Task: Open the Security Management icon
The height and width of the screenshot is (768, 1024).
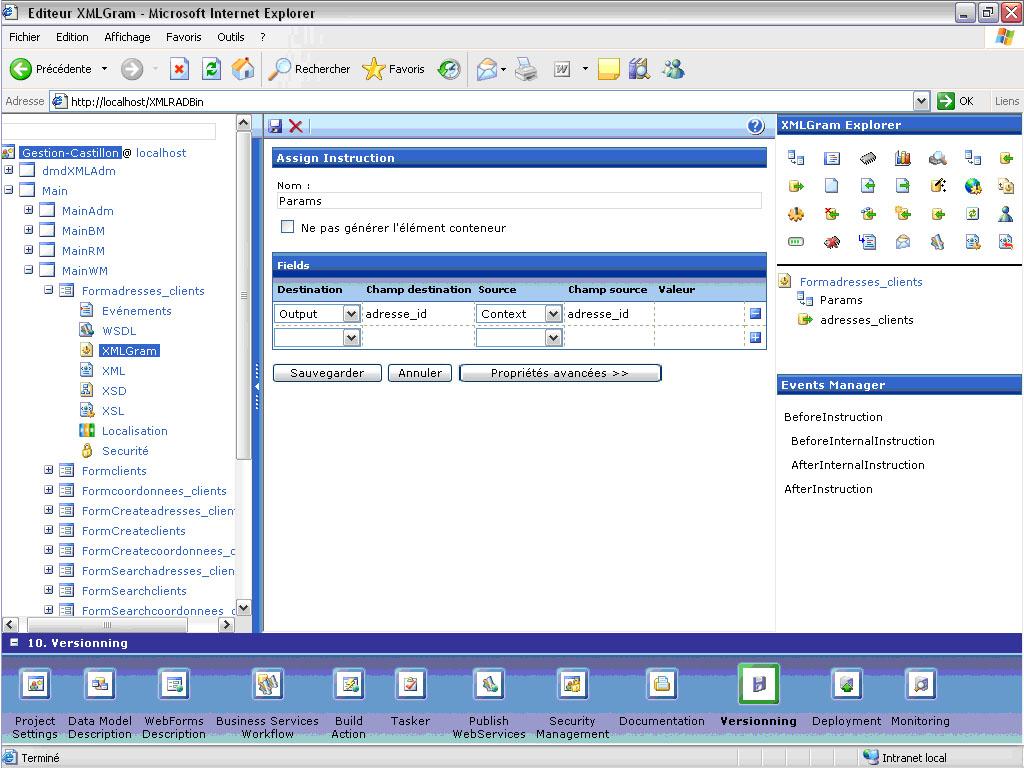Action: (x=572, y=685)
